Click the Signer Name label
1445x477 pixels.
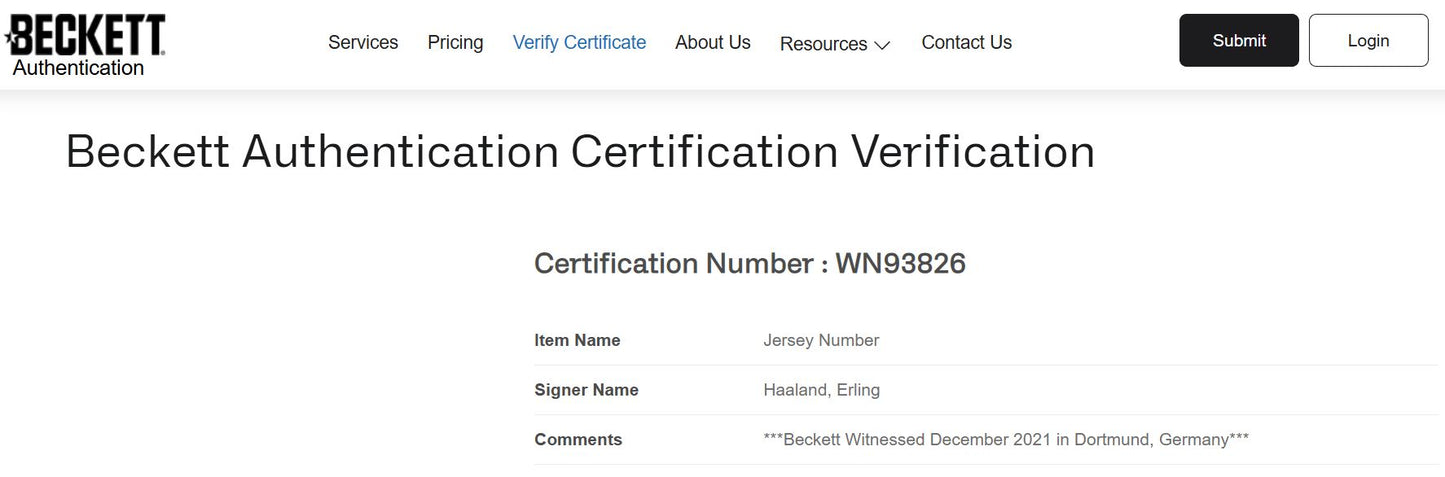[x=586, y=390]
